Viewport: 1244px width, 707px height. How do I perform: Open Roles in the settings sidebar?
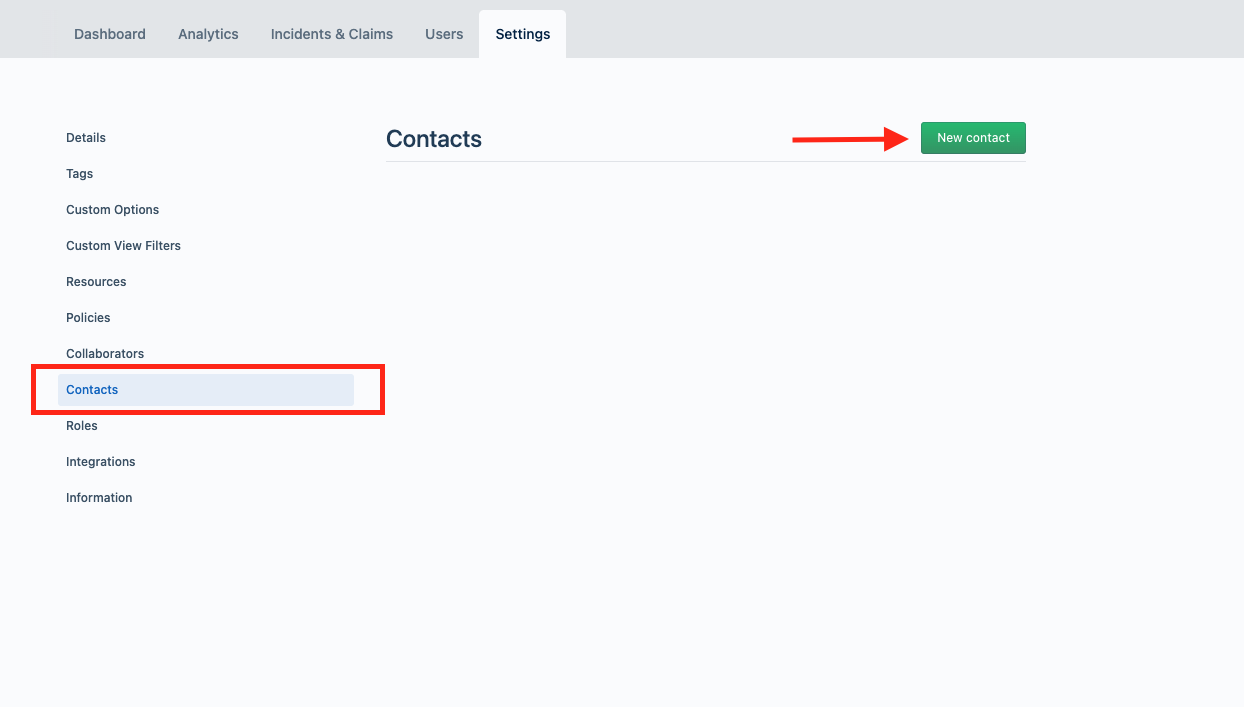(x=82, y=426)
